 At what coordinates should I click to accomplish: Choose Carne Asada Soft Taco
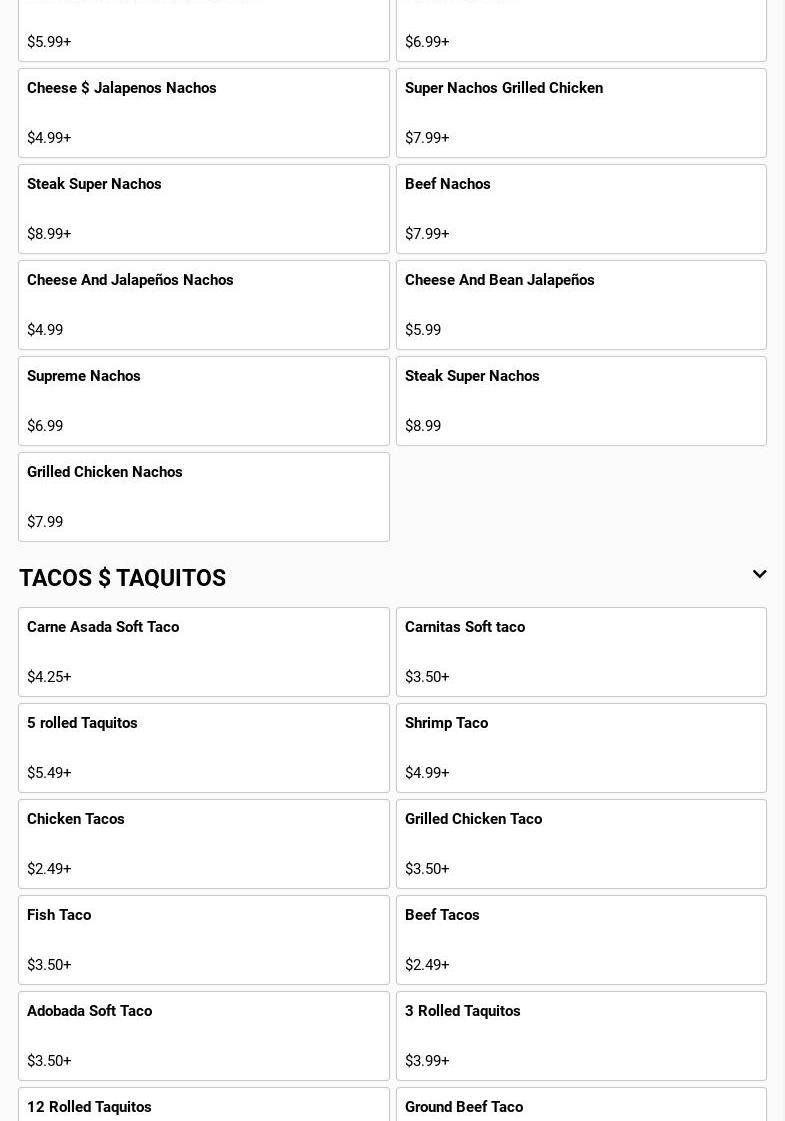pos(203,652)
